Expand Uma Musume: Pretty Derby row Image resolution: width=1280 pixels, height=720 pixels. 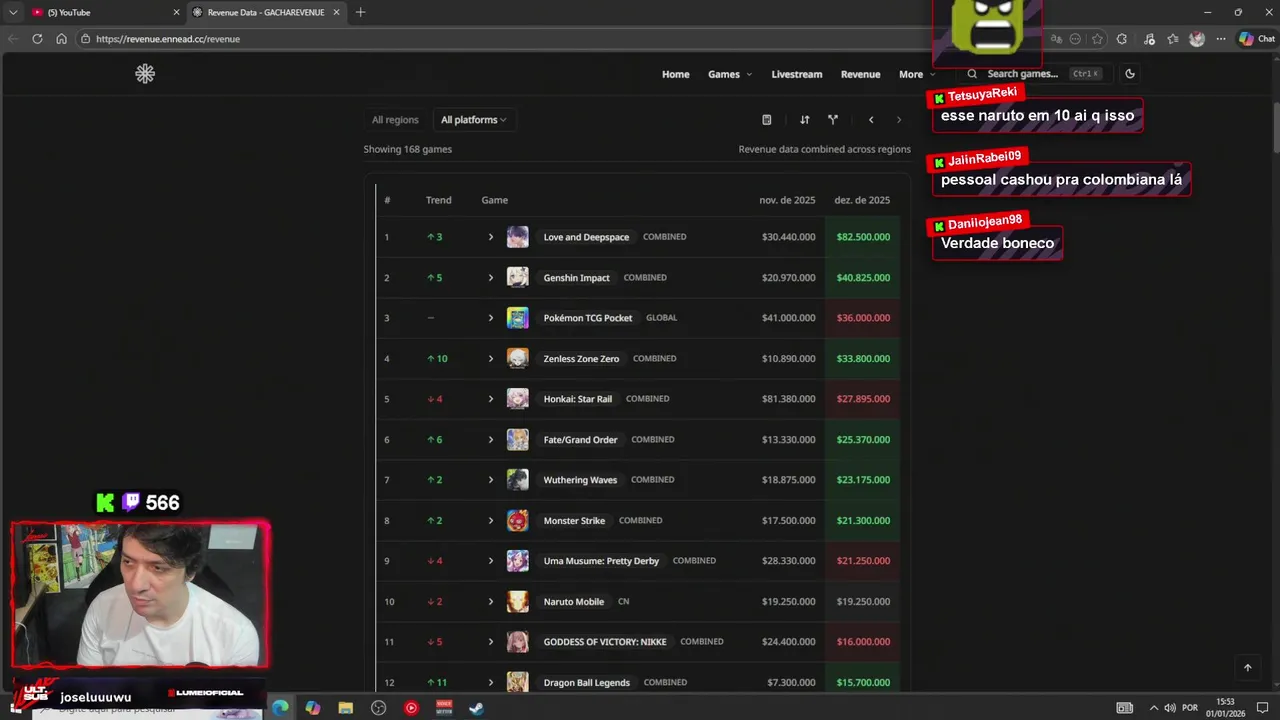click(491, 561)
